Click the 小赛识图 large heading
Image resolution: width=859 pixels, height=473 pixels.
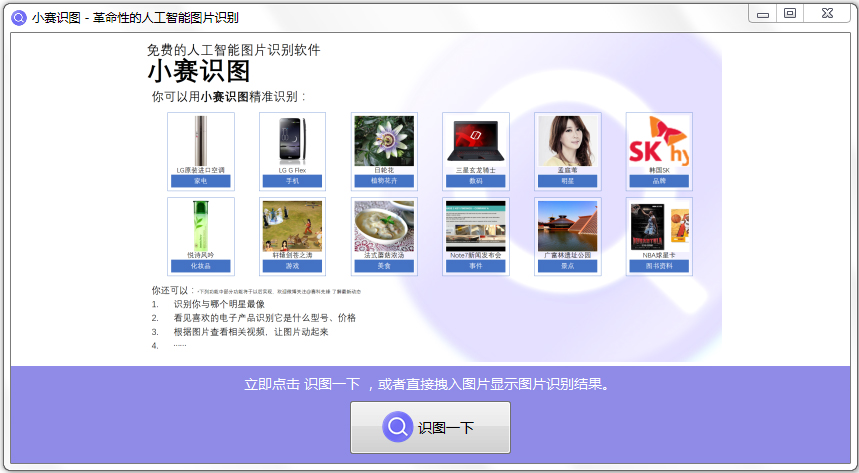pyautogui.click(x=199, y=71)
